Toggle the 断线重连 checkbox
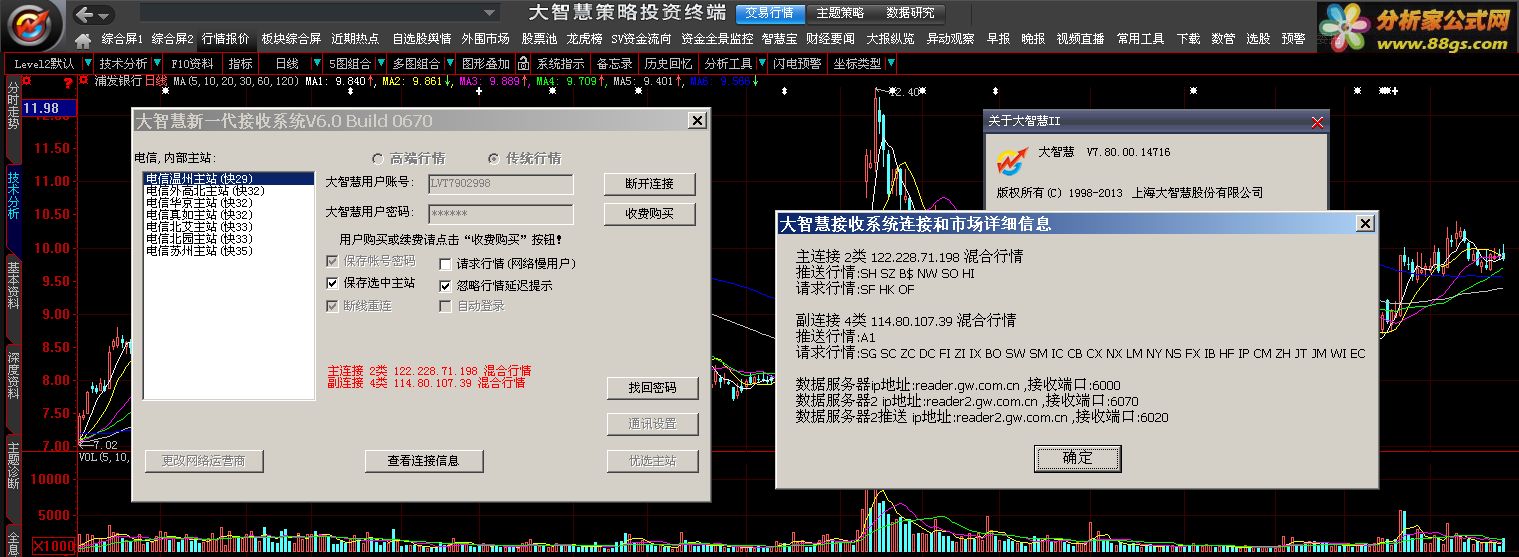This screenshot has height=557, width=1519. [x=333, y=306]
